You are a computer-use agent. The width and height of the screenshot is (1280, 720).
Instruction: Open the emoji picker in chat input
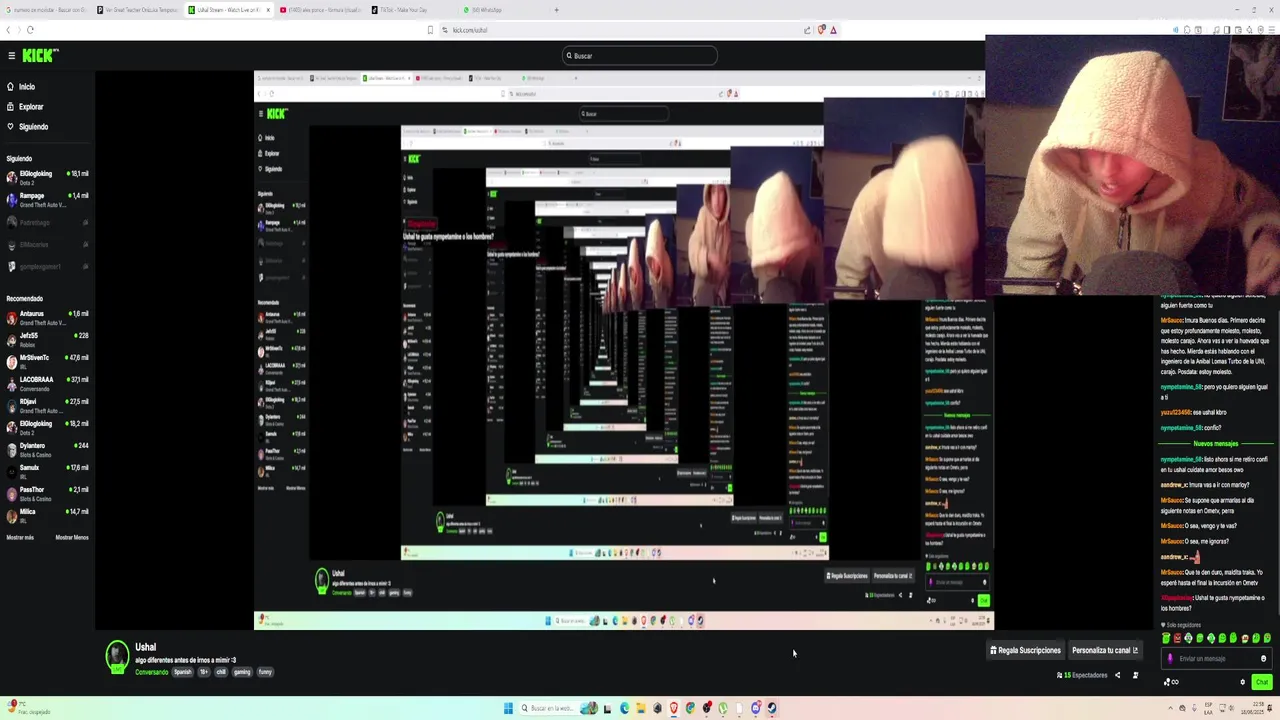(x=1263, y=658)
